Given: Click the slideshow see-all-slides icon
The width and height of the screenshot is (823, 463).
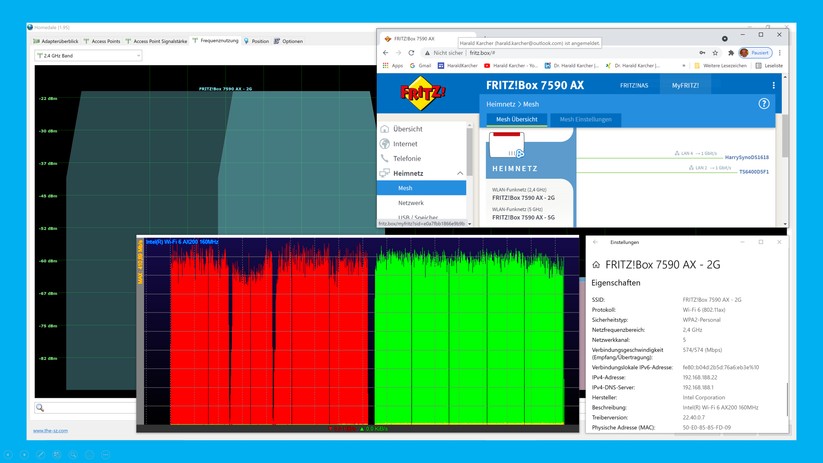Looking at the screenshot, I should pos(57,455).
